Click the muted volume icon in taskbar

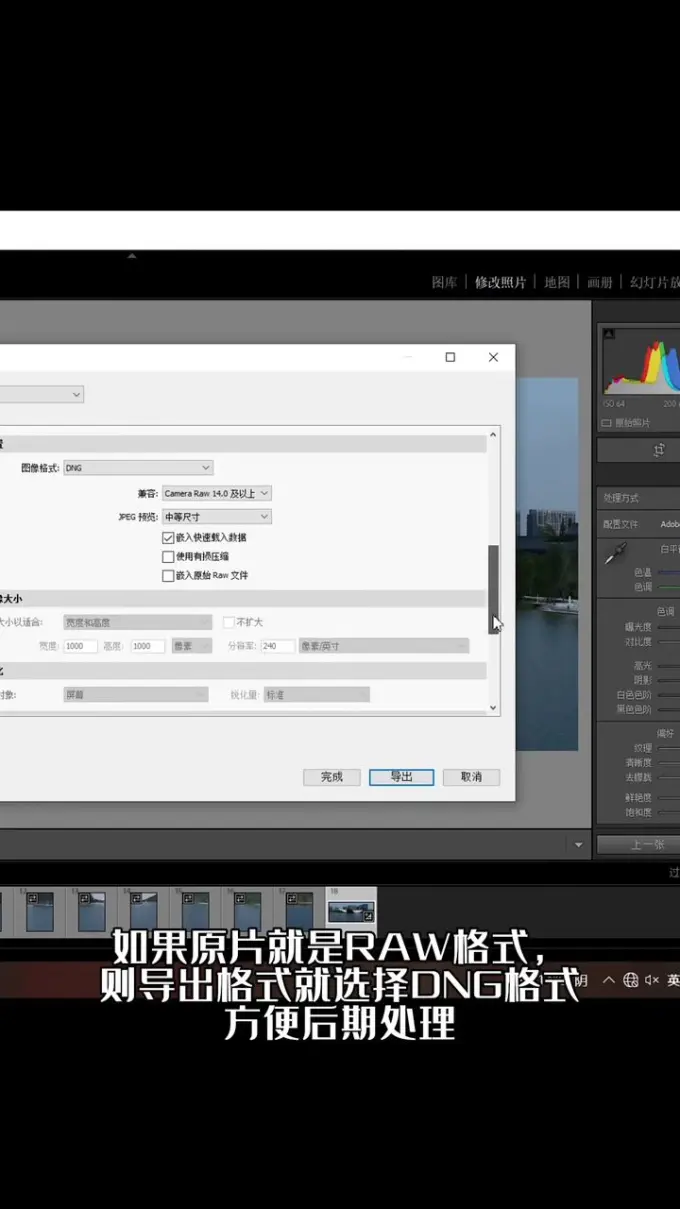click(651, 980)
